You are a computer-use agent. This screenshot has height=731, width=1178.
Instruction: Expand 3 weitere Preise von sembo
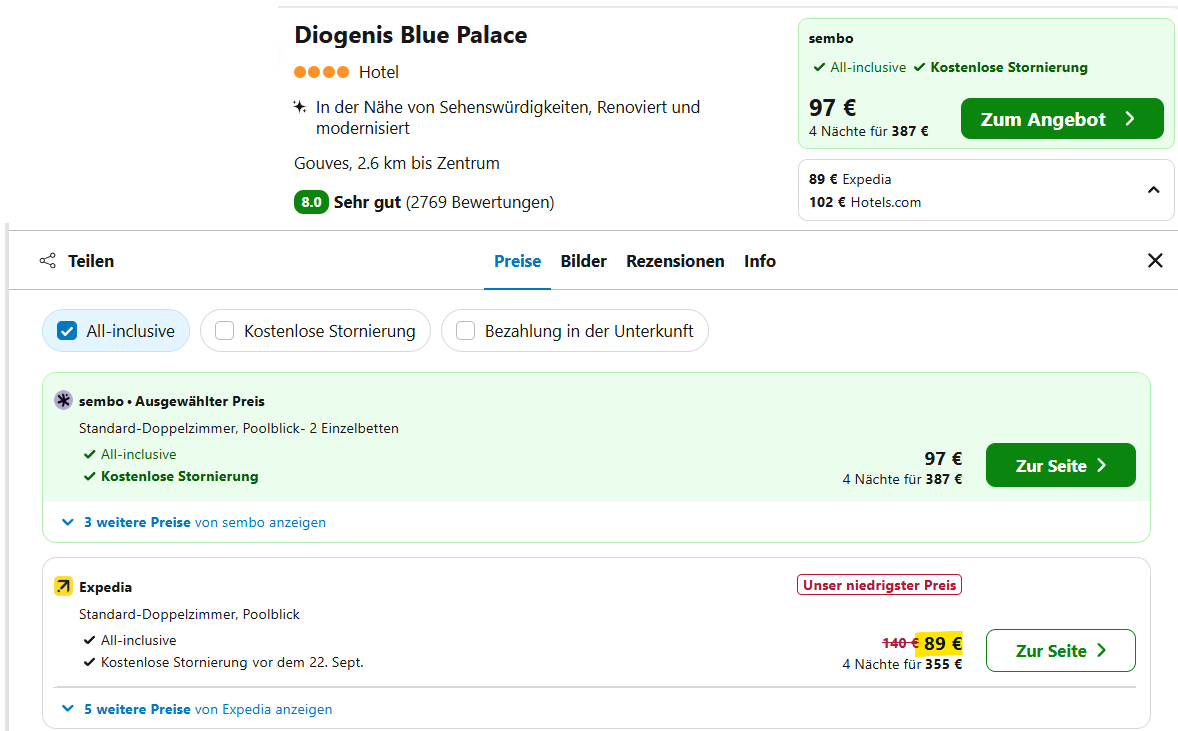[194, 522]
